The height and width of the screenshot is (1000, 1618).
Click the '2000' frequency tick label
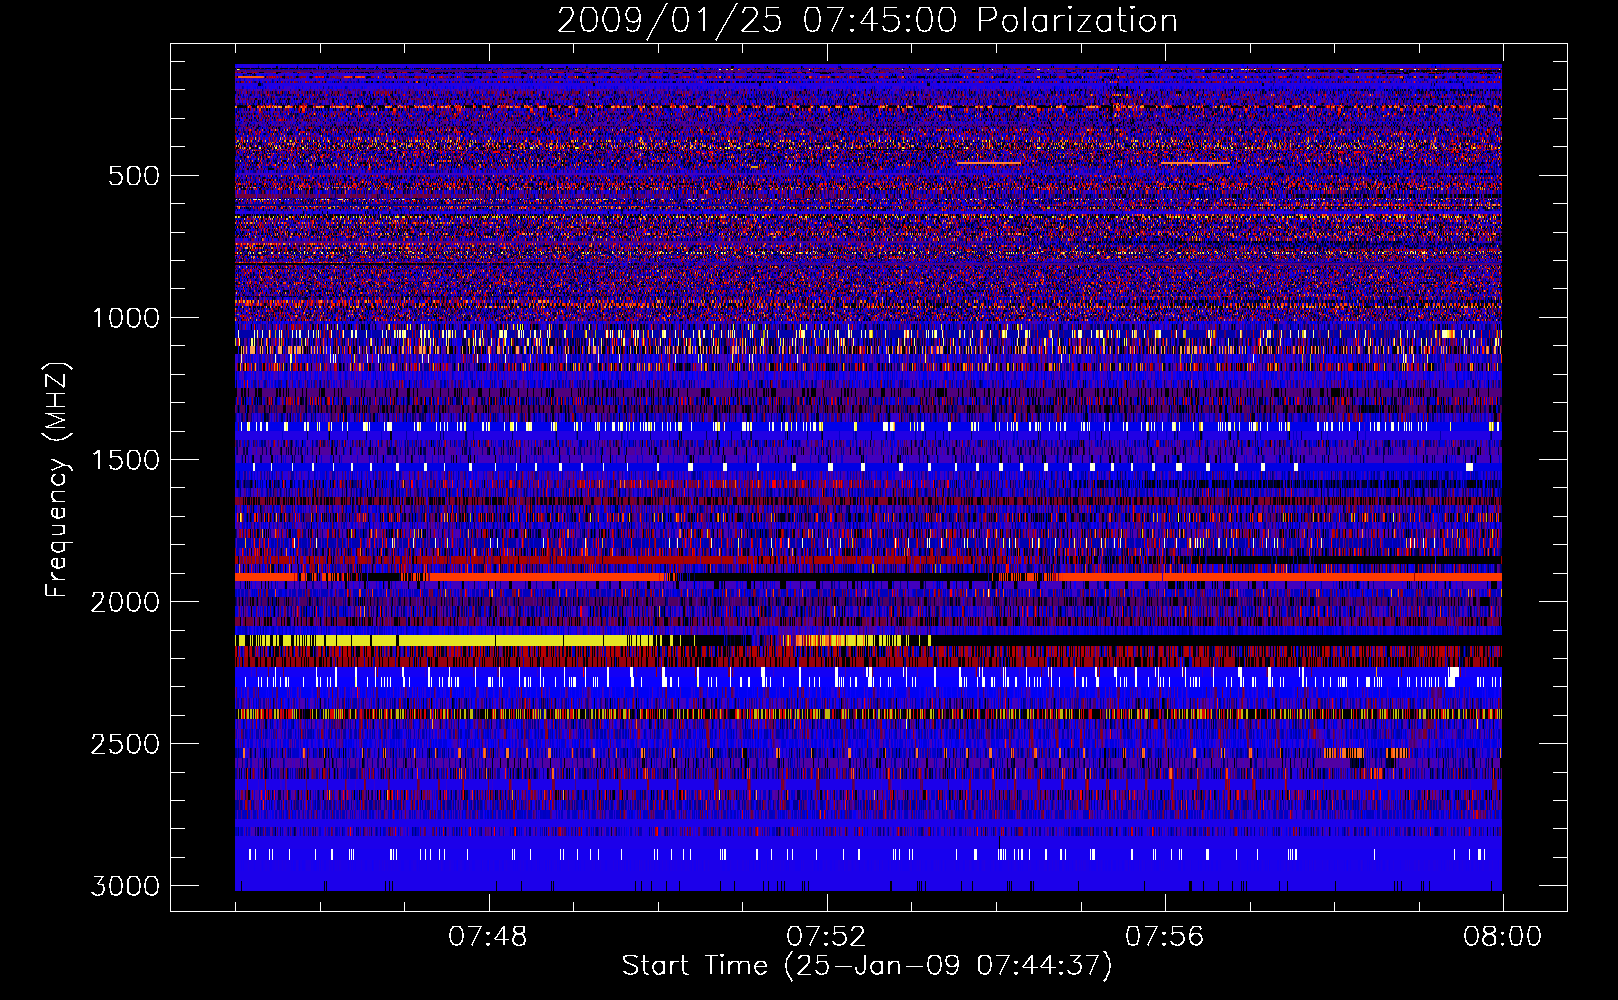point(125,602)
